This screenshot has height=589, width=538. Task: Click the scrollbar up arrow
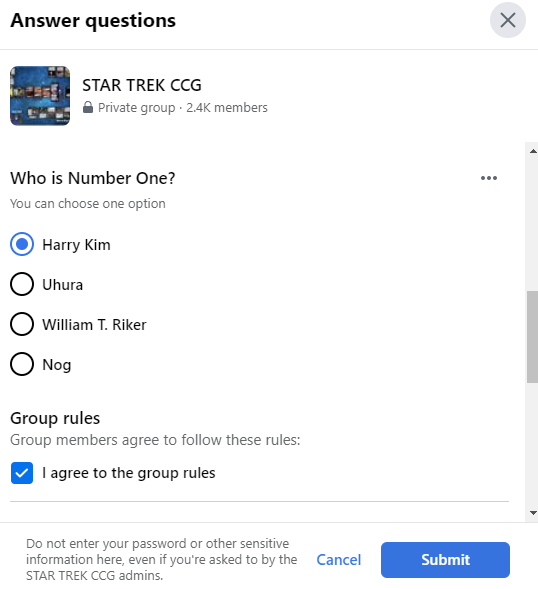click(533, 151)
